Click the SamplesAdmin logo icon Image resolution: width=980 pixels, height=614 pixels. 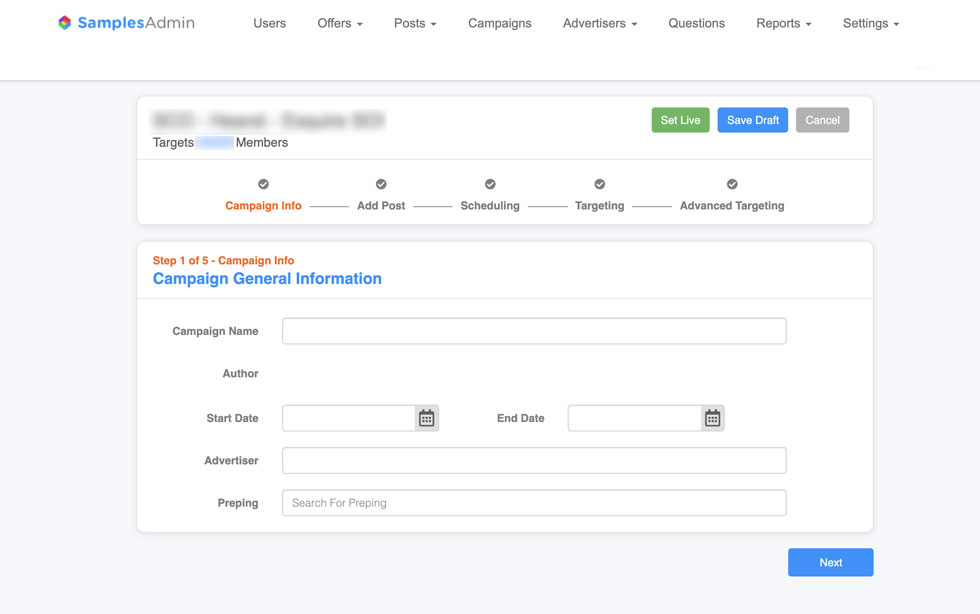pos(65,23)
